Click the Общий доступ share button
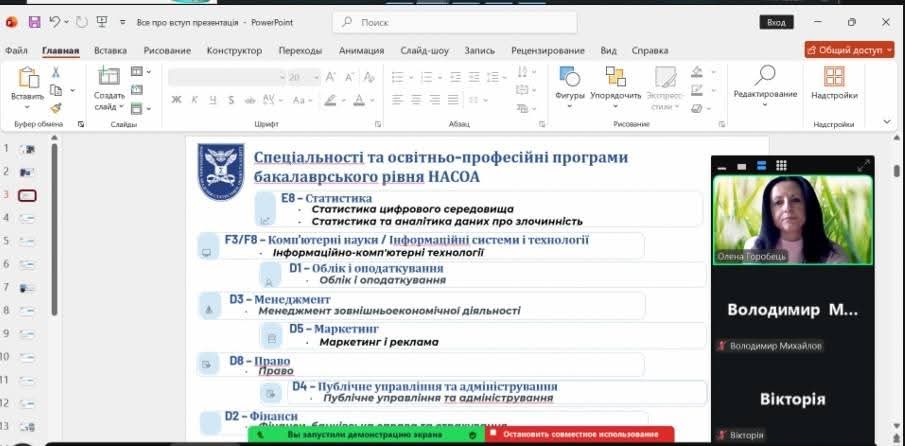 tap(849, 50)
